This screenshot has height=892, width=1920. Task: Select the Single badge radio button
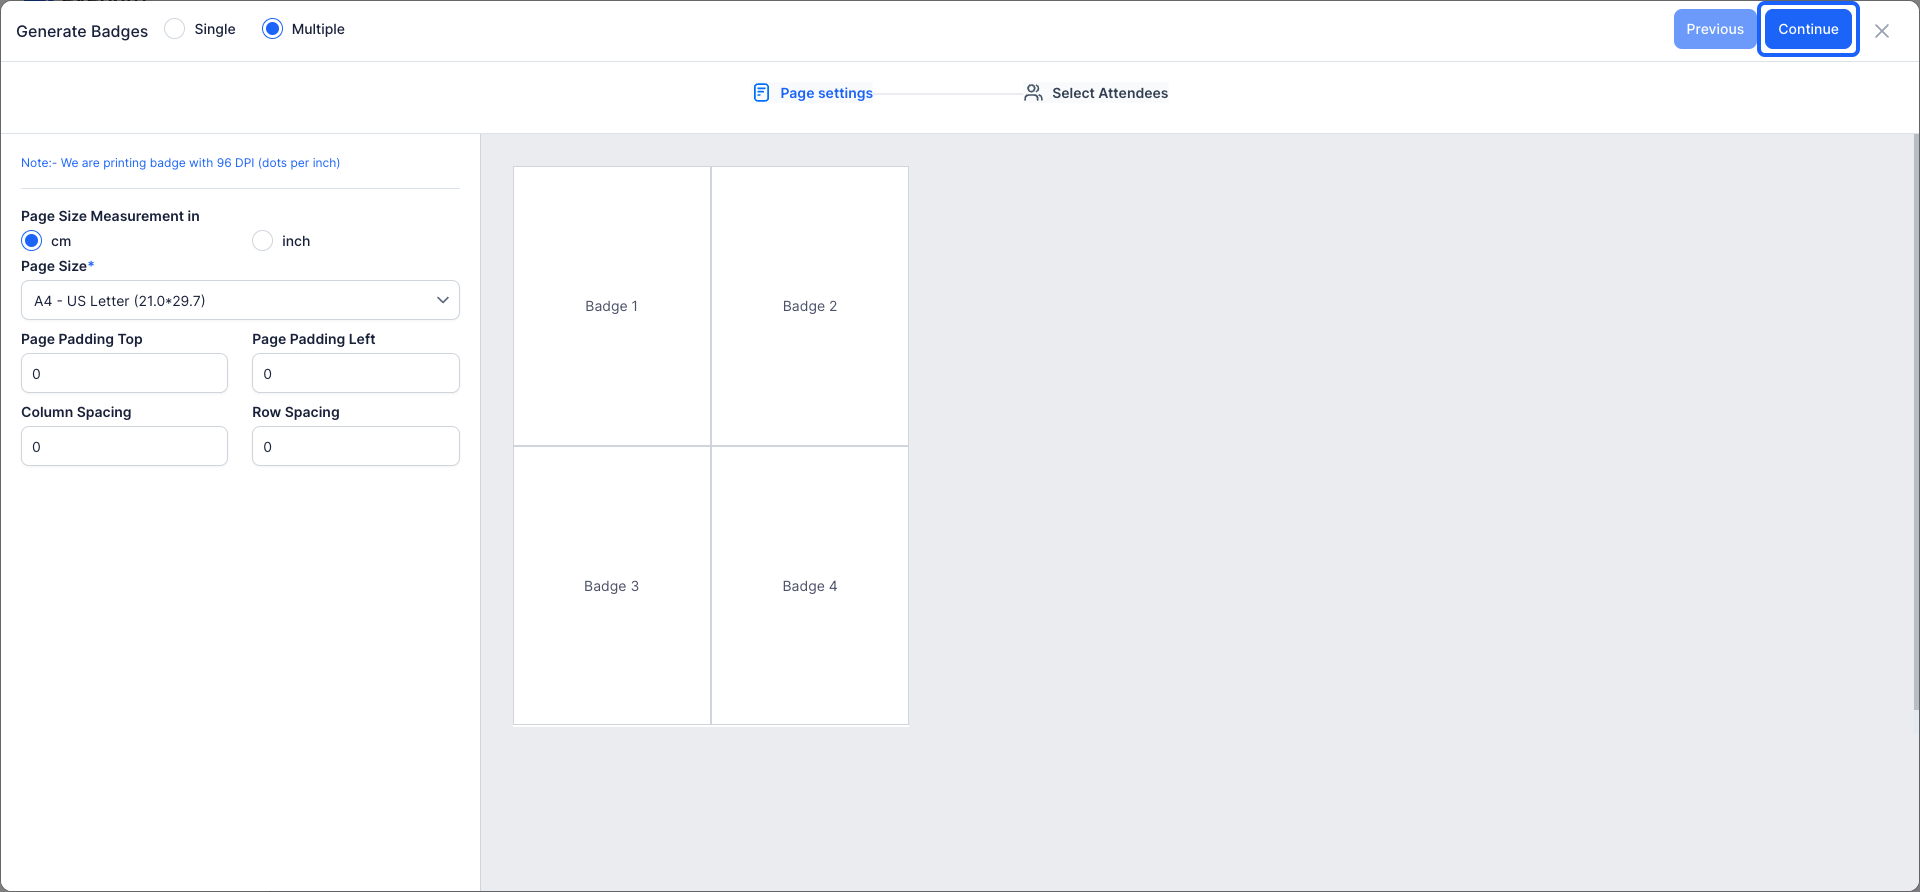[x=175, y=29]
